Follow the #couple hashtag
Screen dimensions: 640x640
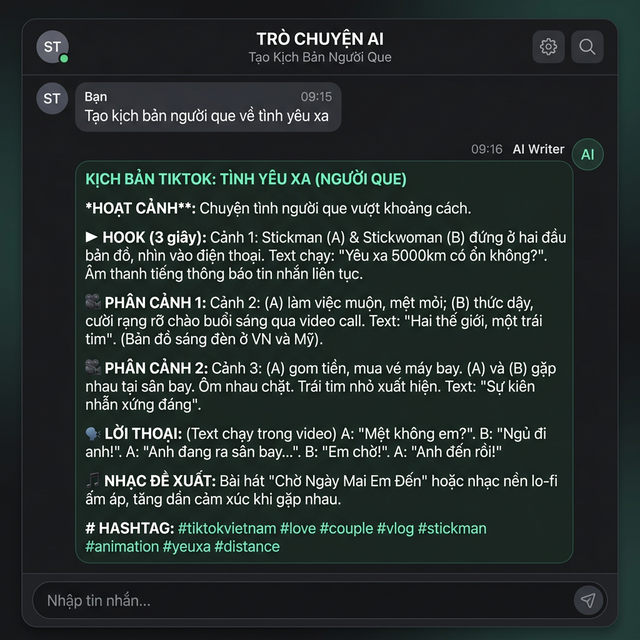click(346, 528)
